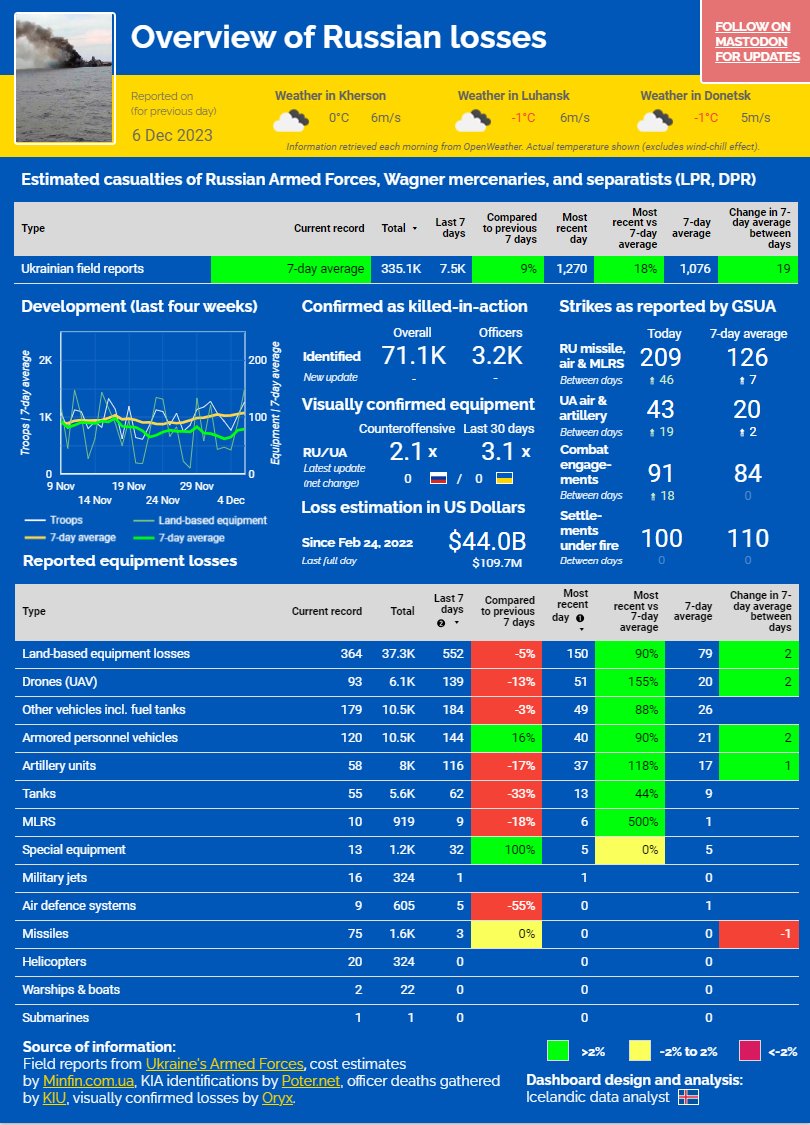The height and width of the screenshot is (1125, 810).
Task: Click the burning ship photo thumbnail
Action: [65, 78]
